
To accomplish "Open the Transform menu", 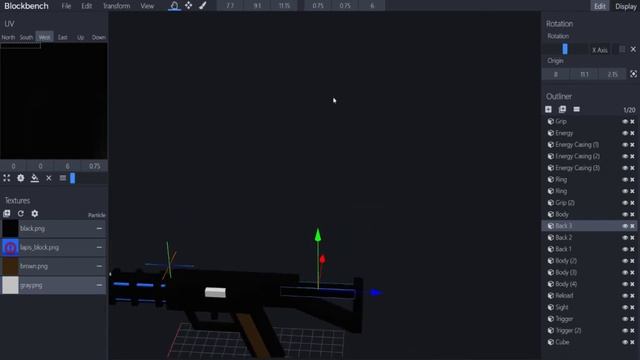I will 116,6.
